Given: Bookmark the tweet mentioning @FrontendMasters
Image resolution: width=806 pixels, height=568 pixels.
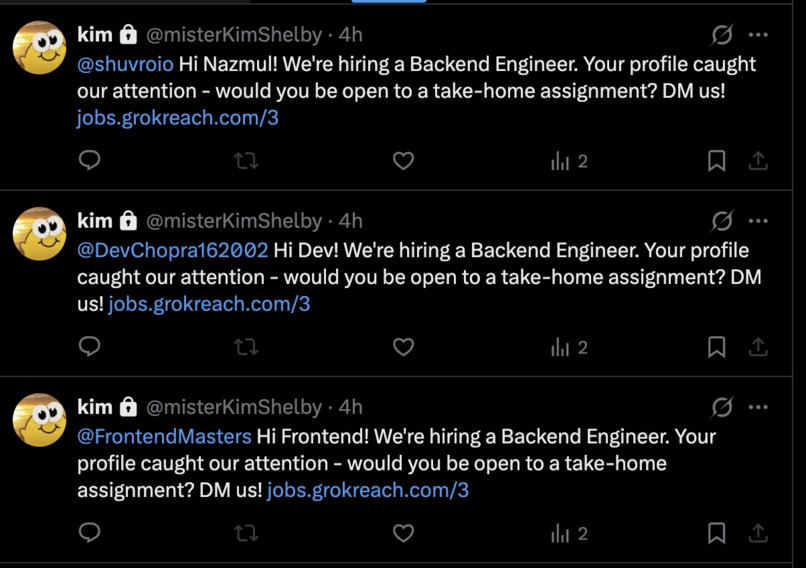Looking at the screenshot, I should 717,534.
